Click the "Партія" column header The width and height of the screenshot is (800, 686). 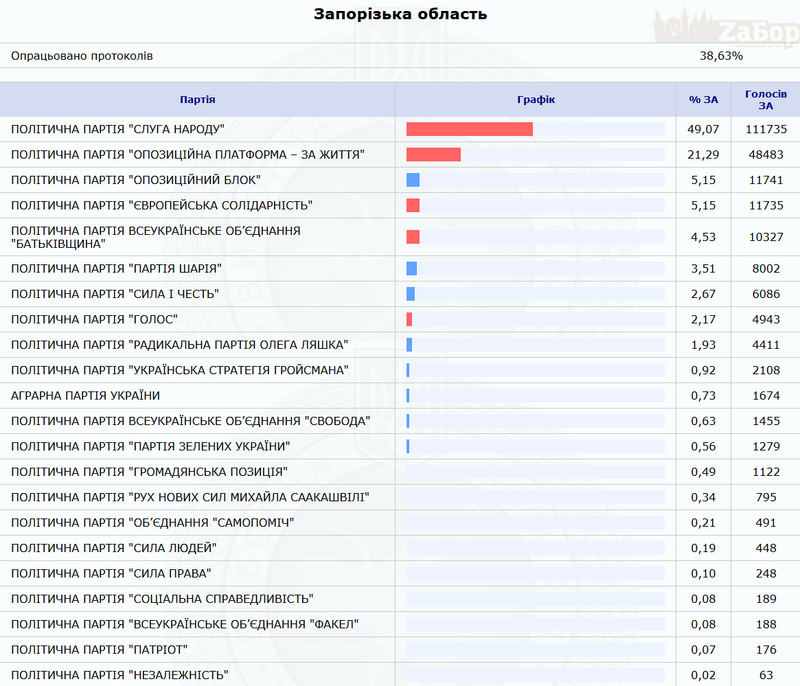tap(197, 100)
